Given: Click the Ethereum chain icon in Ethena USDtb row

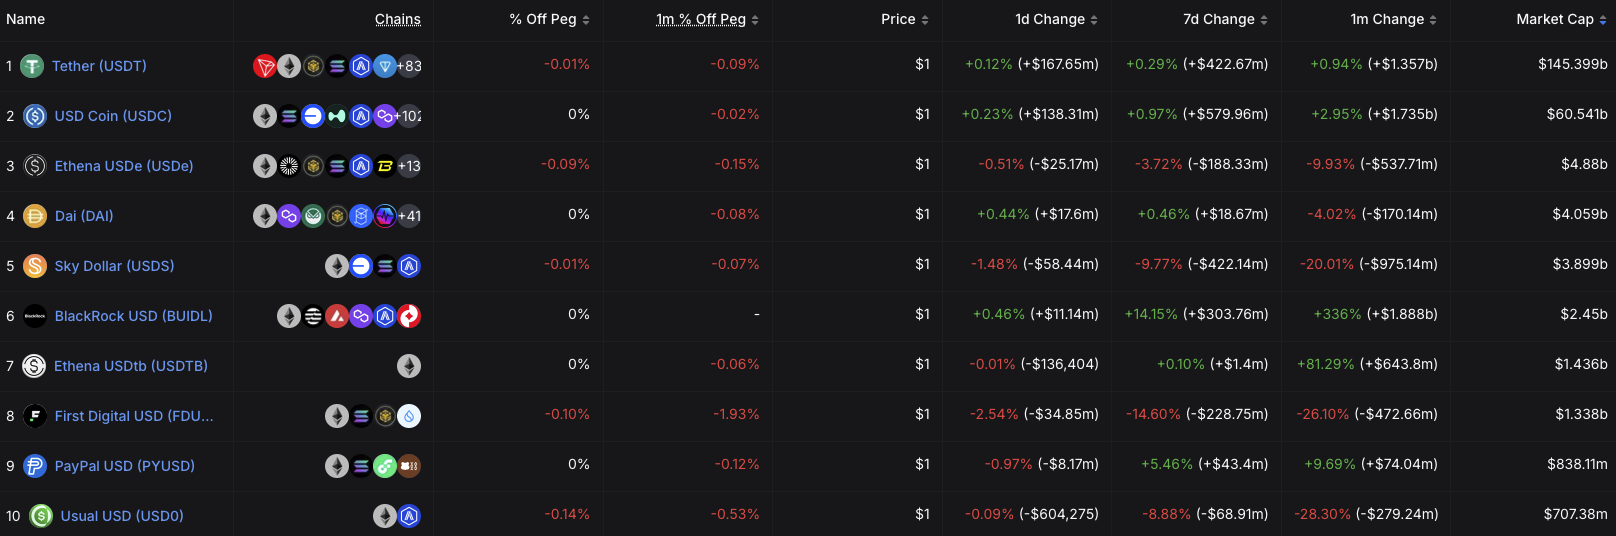Looking at the screenshot, I should tap(409, 366).
